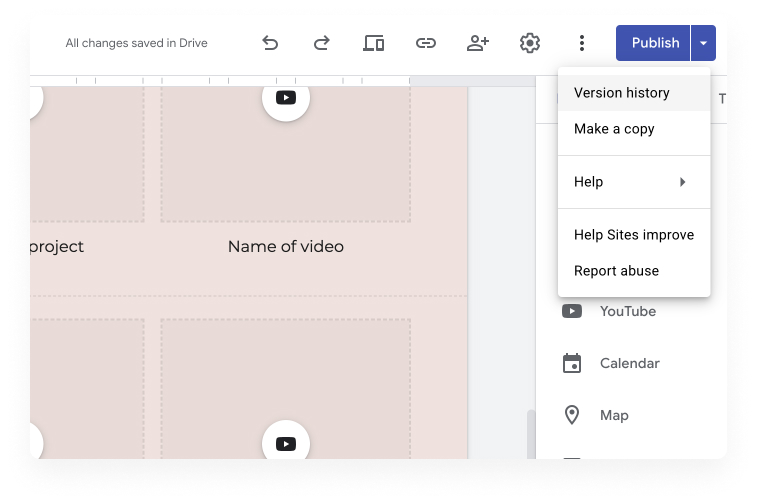Share with others icon

[478, 43]
